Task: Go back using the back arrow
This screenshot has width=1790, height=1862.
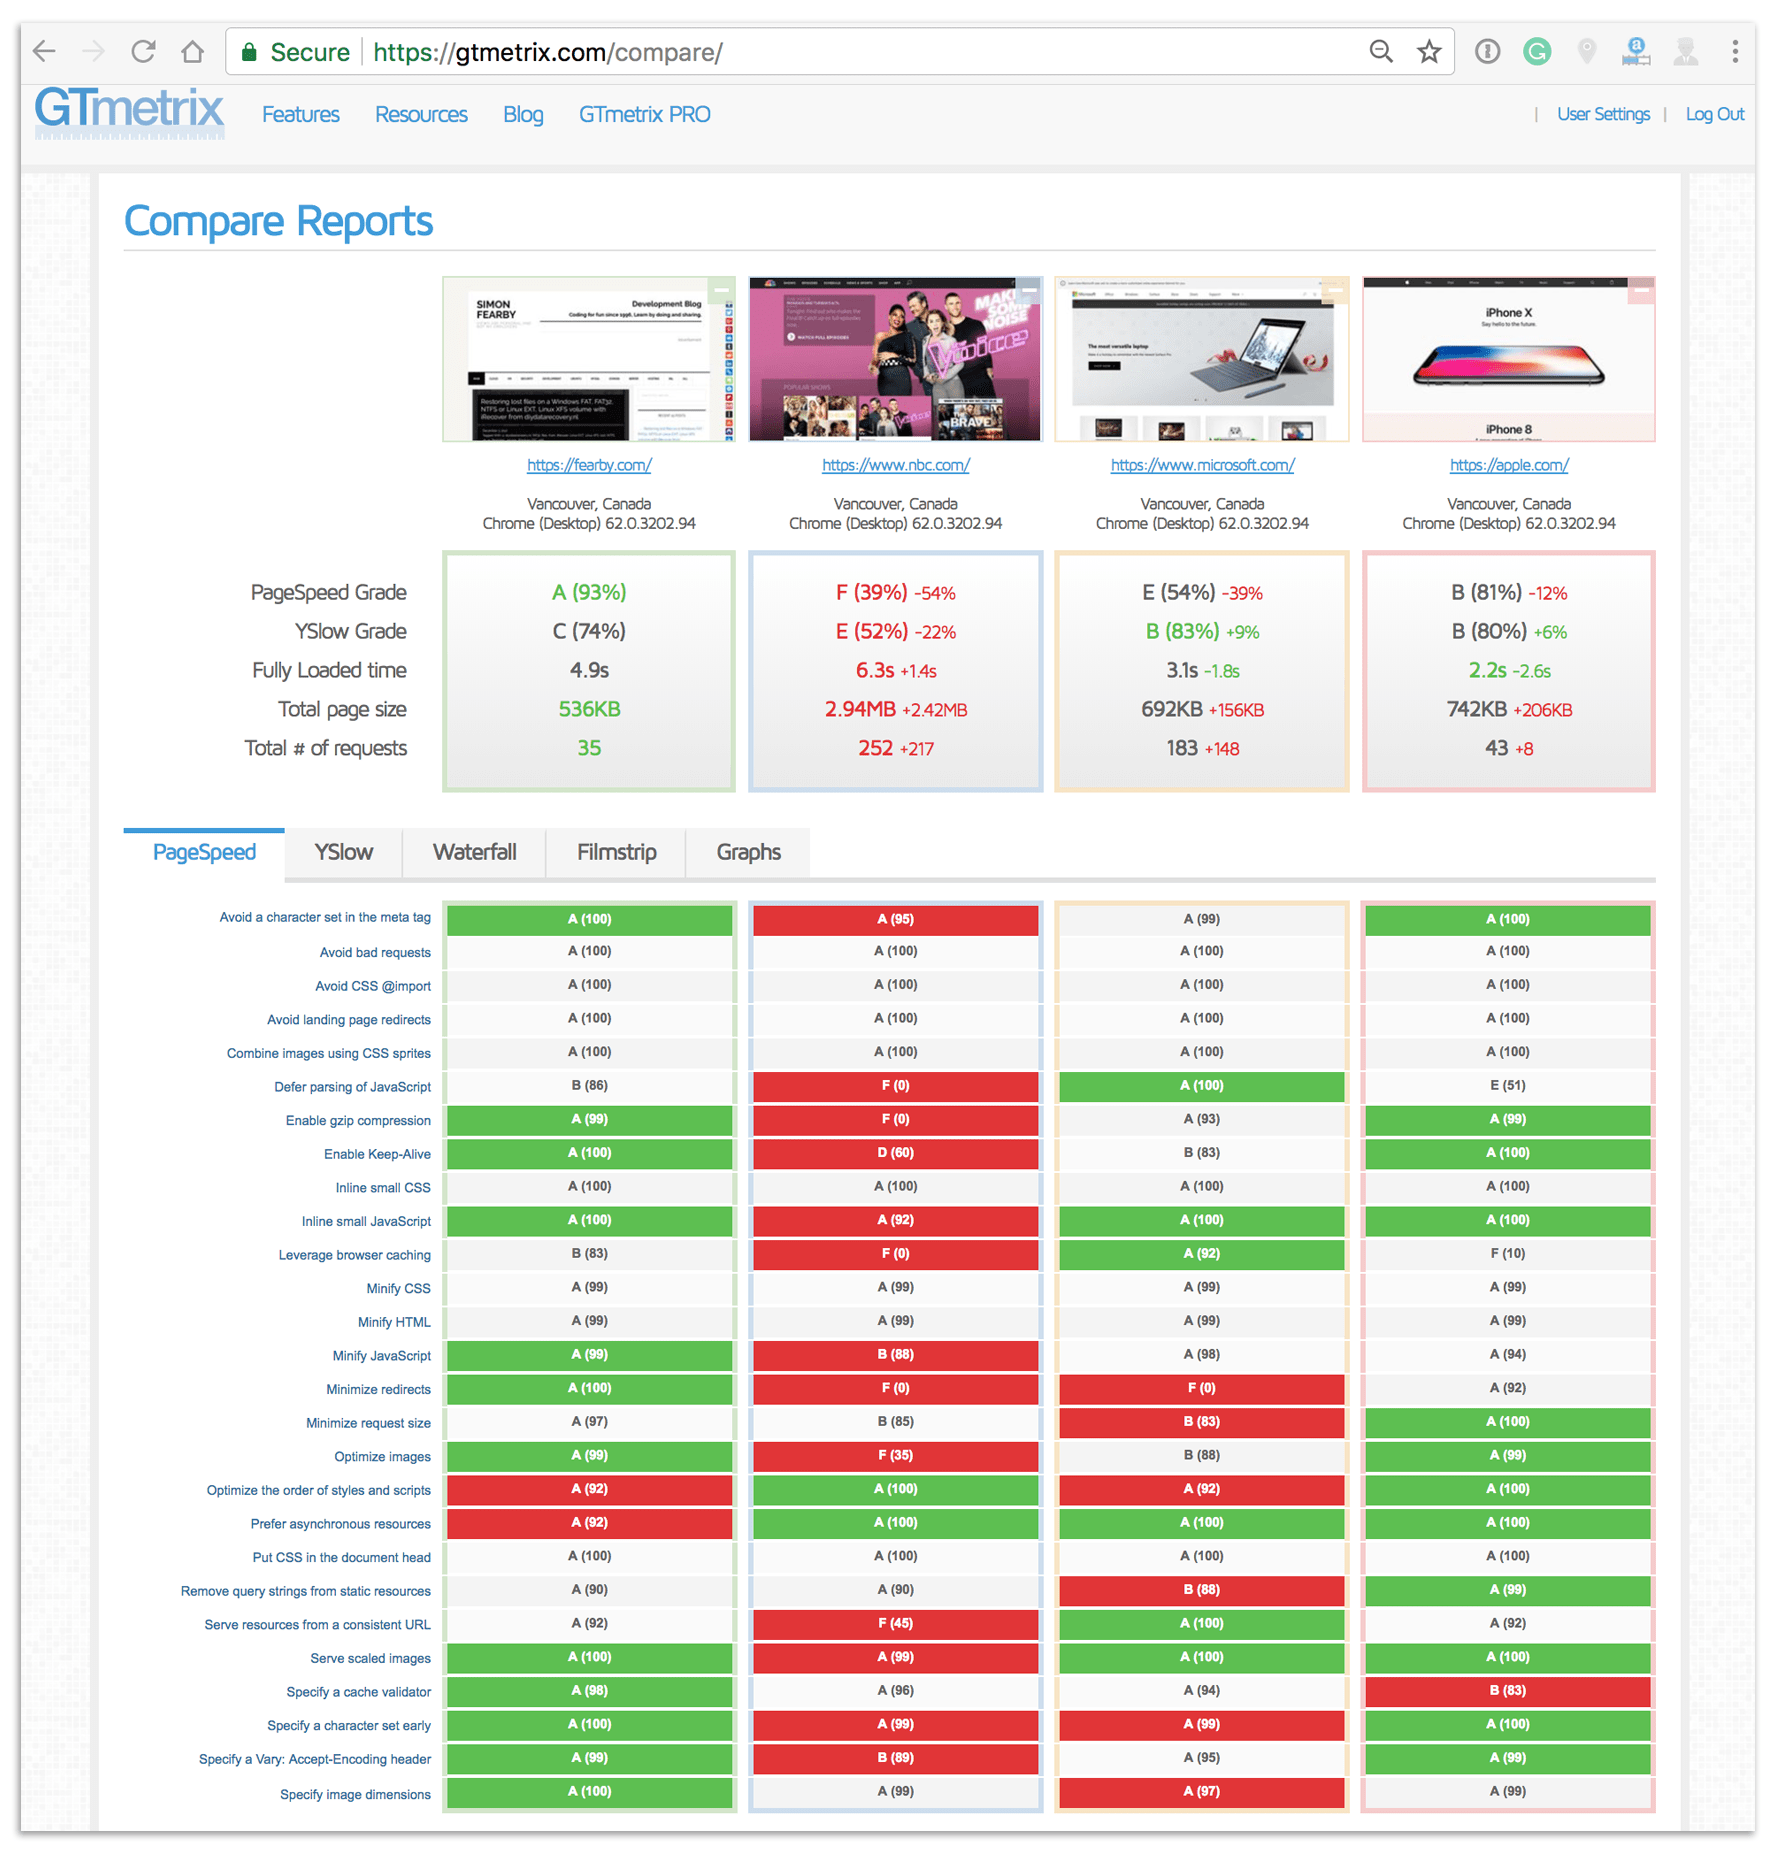Action: tap(44, 51)
